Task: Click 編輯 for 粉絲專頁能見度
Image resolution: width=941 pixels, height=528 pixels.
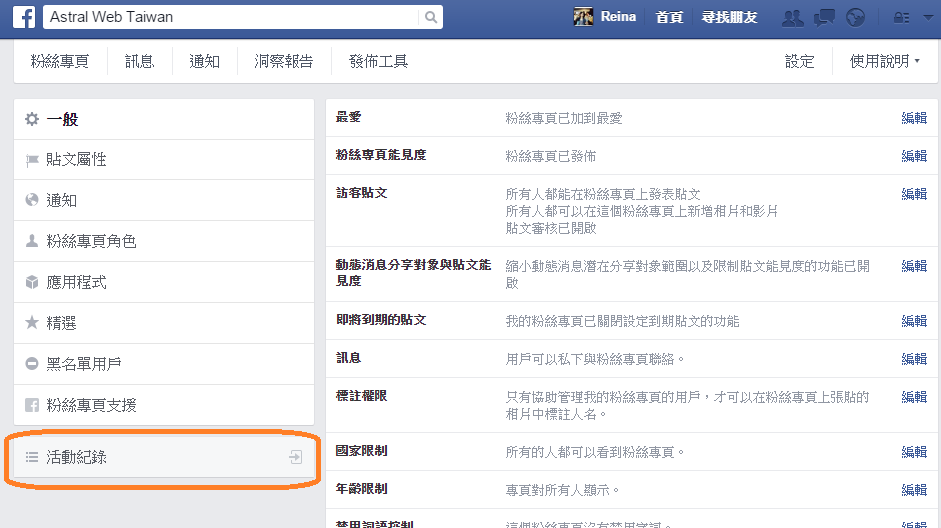Action: pyautogui.click(x=914, y=156)
